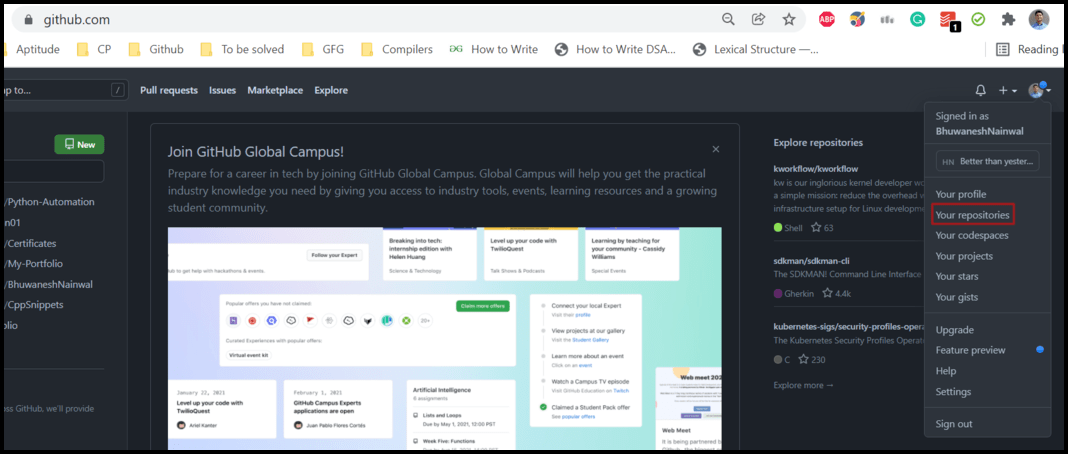
Task: Click the 230 stars icon
Action: tap(811, 359)
